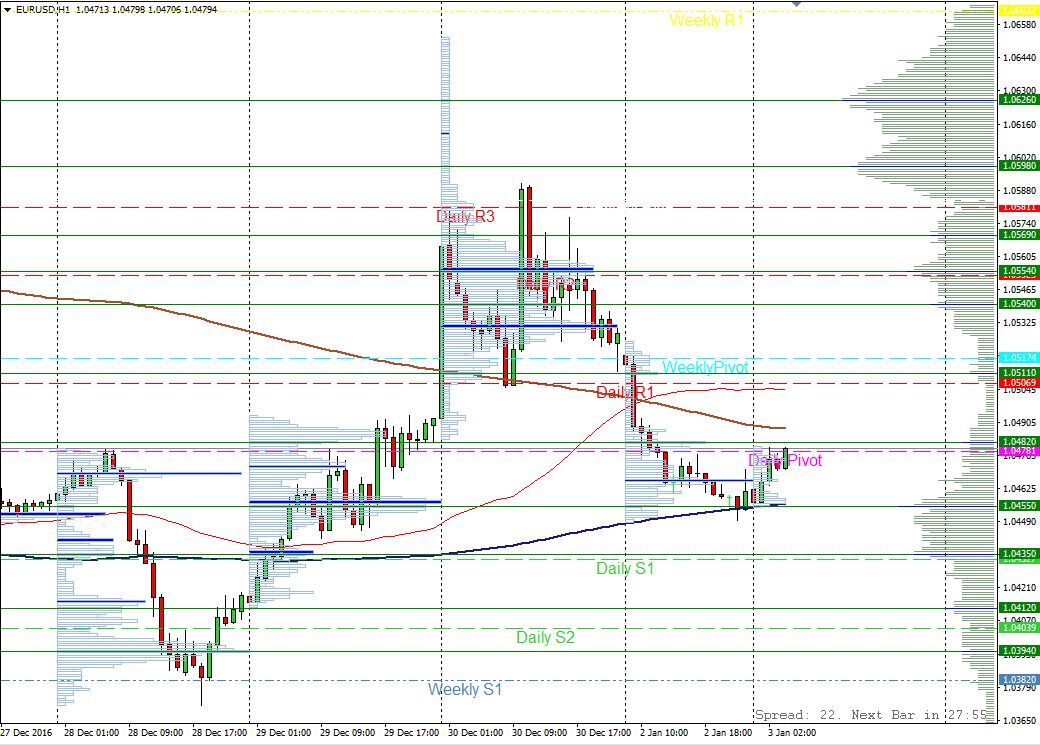Select the Weekly S1 label

[465, 689]
